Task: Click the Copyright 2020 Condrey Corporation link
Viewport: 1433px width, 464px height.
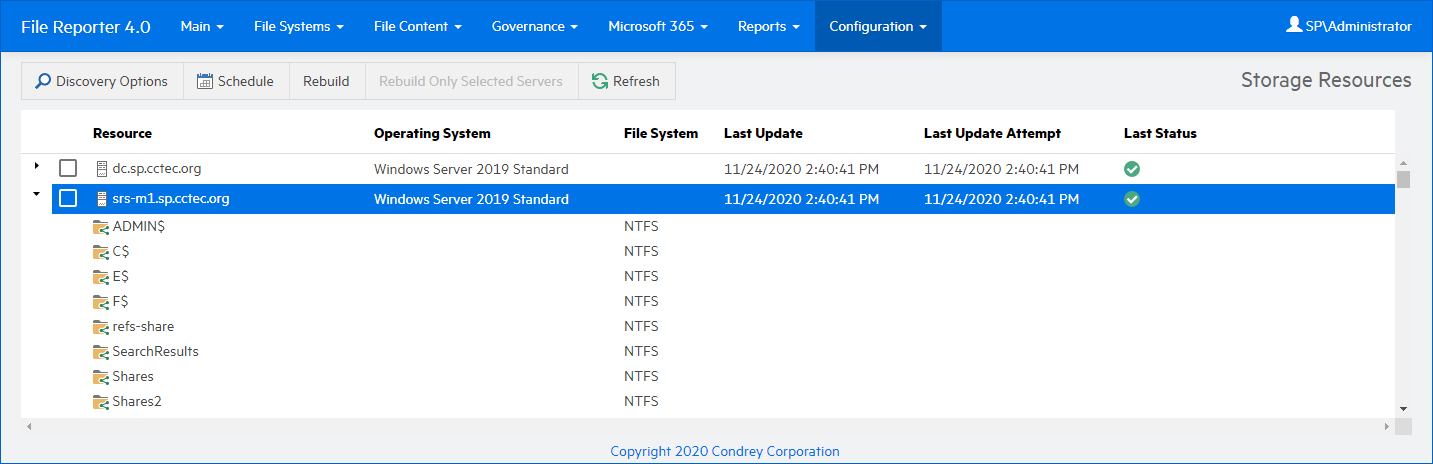Action: 725,452
